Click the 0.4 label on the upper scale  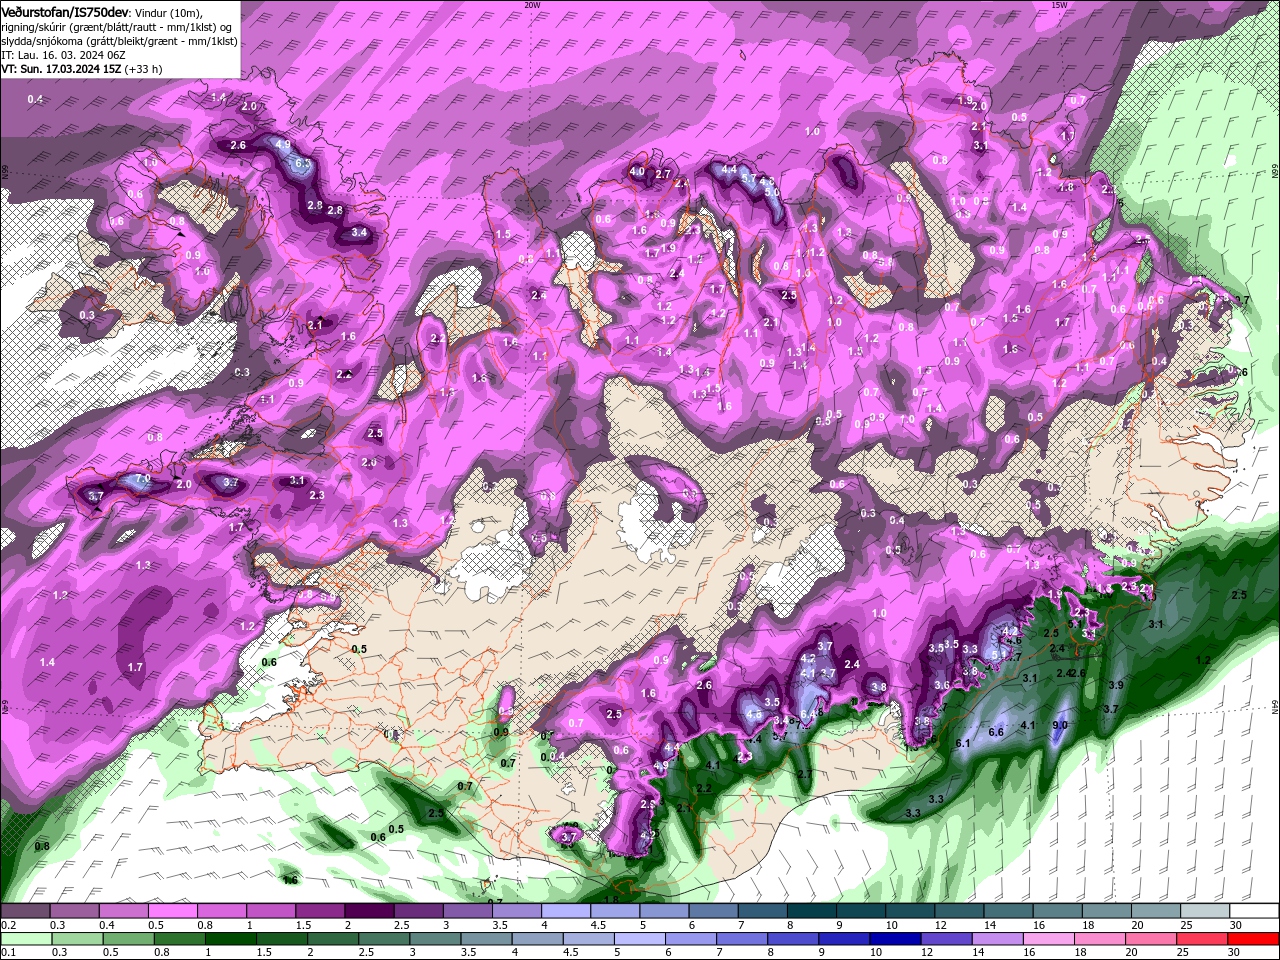point(107,925)
